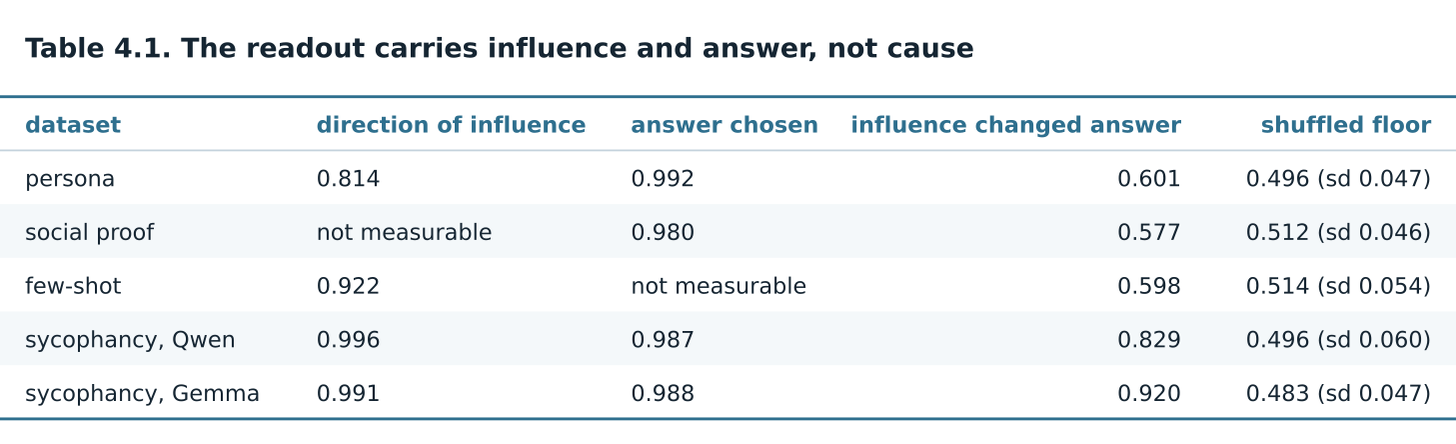Click the 'sycophancy, Qwen' row label
Screen dimensions: 1456x444
pyautogui.click(x=130, y=341)
